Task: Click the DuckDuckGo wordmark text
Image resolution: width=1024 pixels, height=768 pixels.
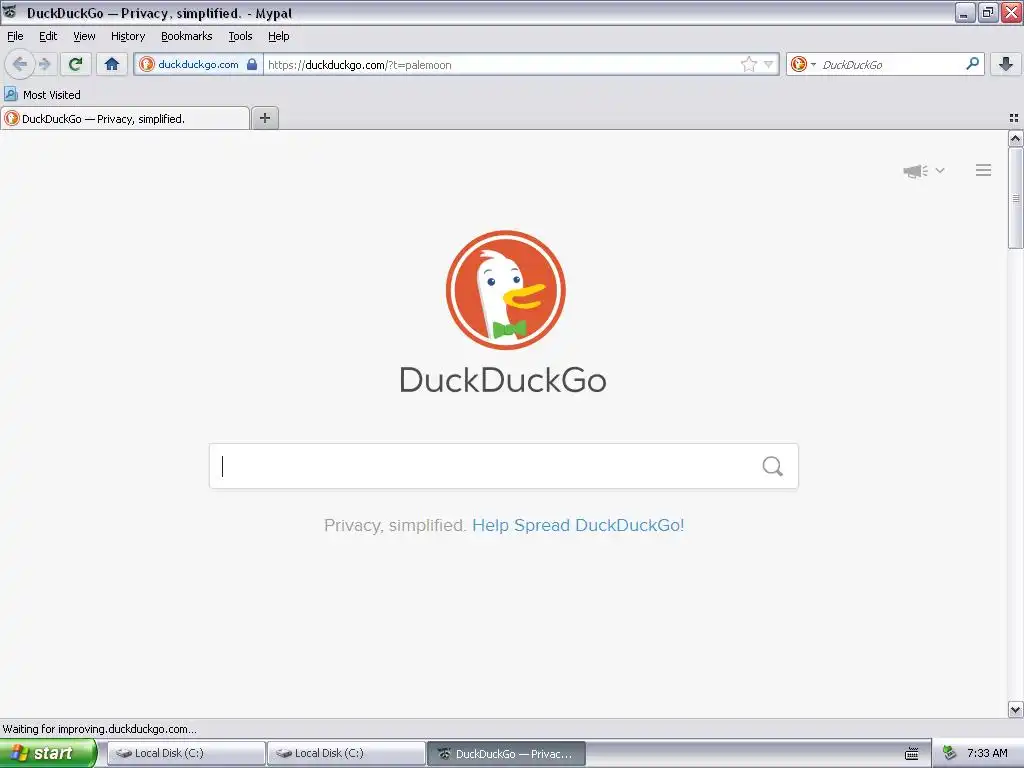Action: [503, 380]
